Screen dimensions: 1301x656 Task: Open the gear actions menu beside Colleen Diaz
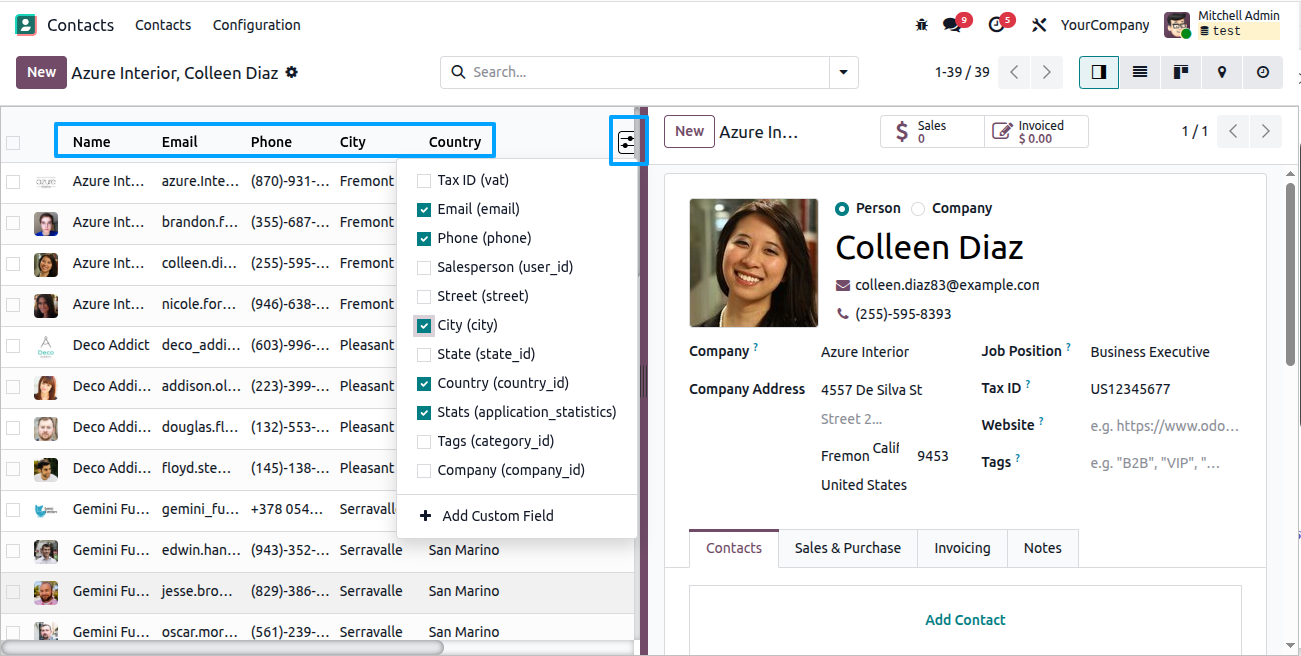click(291, 73)
